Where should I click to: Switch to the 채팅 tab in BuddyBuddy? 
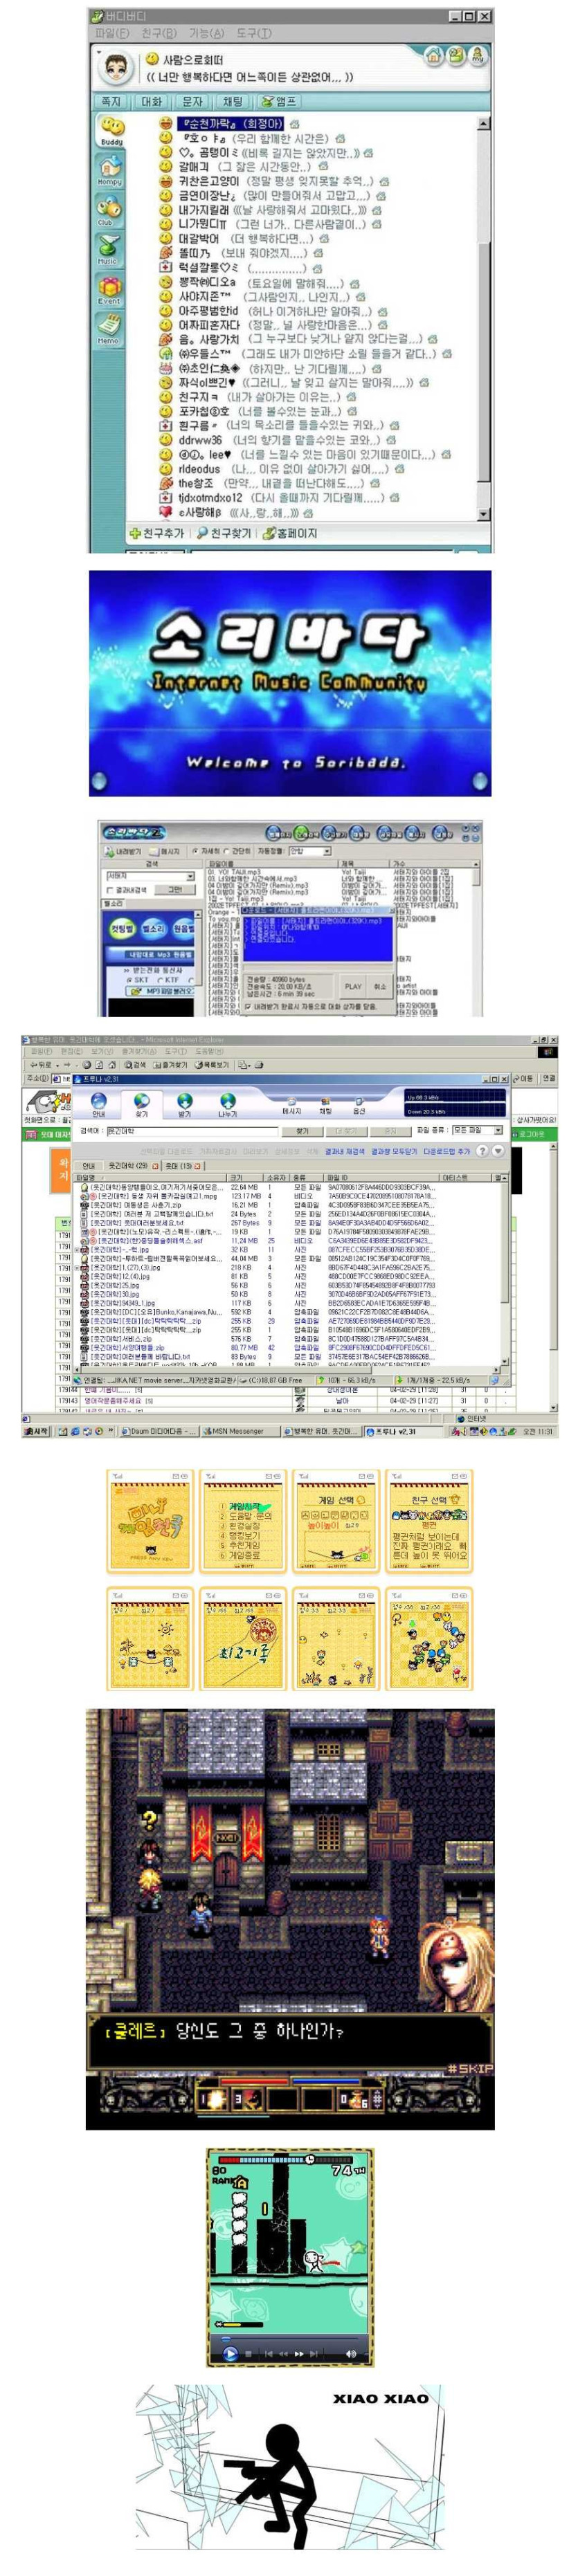point(232,101)
